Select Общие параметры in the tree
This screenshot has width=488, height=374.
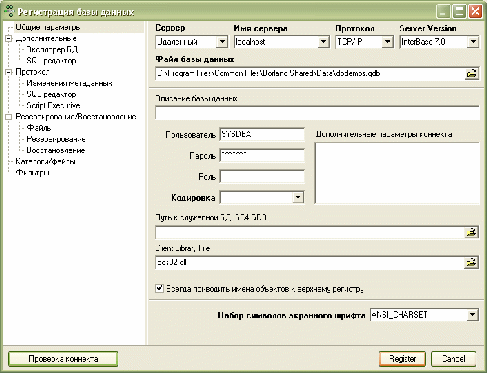click(48, 27)
